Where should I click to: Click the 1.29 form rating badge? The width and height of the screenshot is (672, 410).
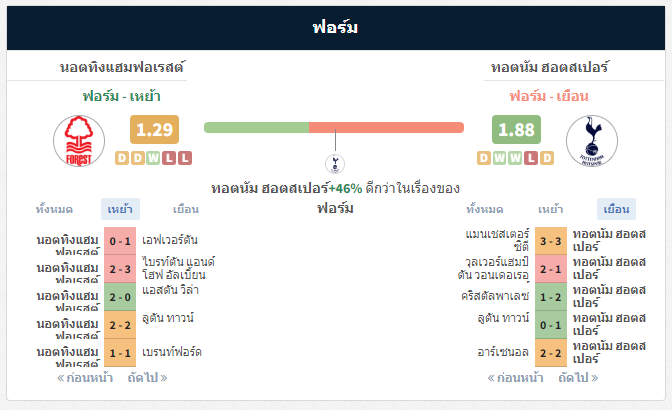[x=154, y=129]
